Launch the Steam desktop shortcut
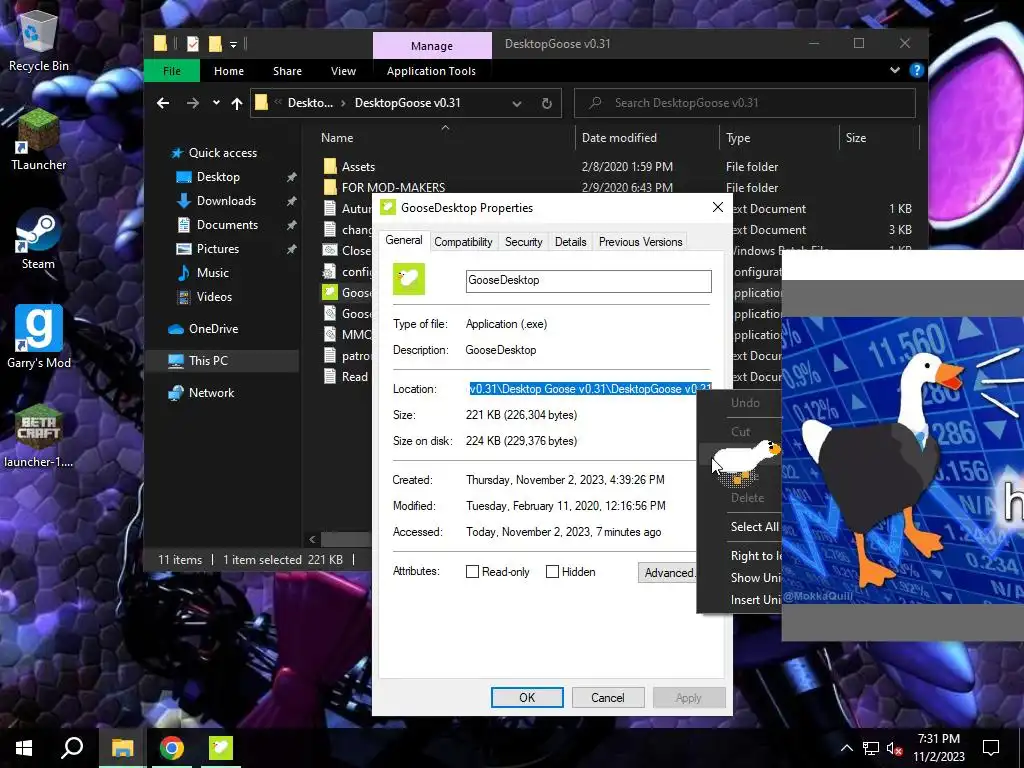Screen dimensions: 1024x768 click(x=38, y=240)
